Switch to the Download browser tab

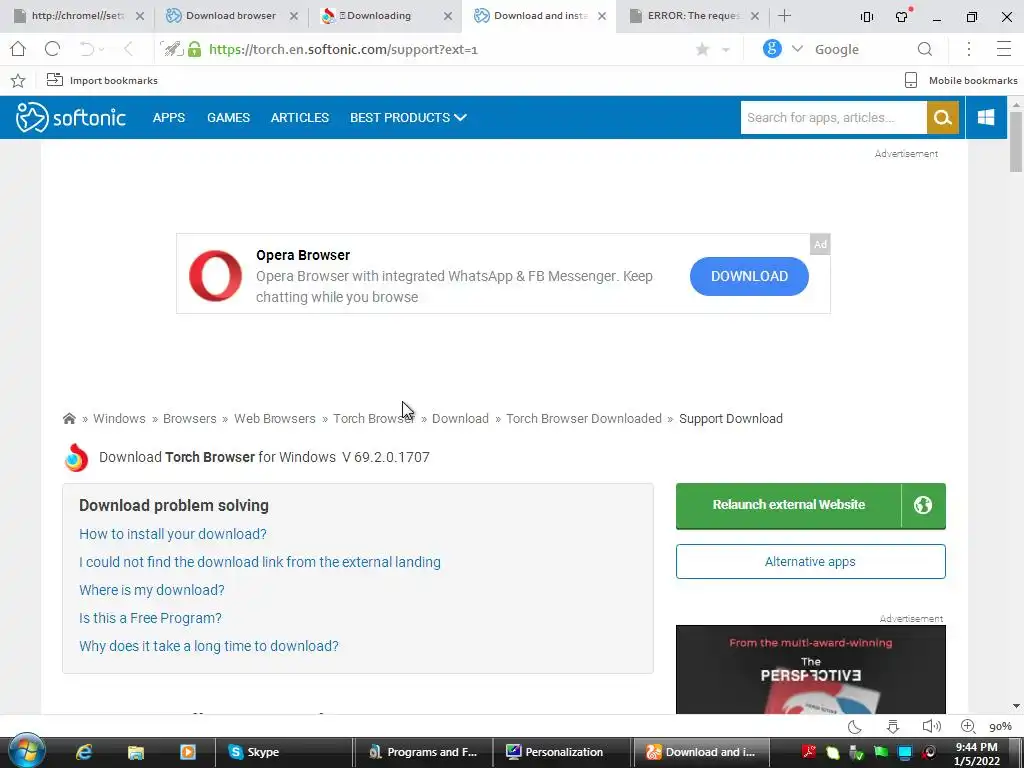pyautogui.click(x=231, y=16)
